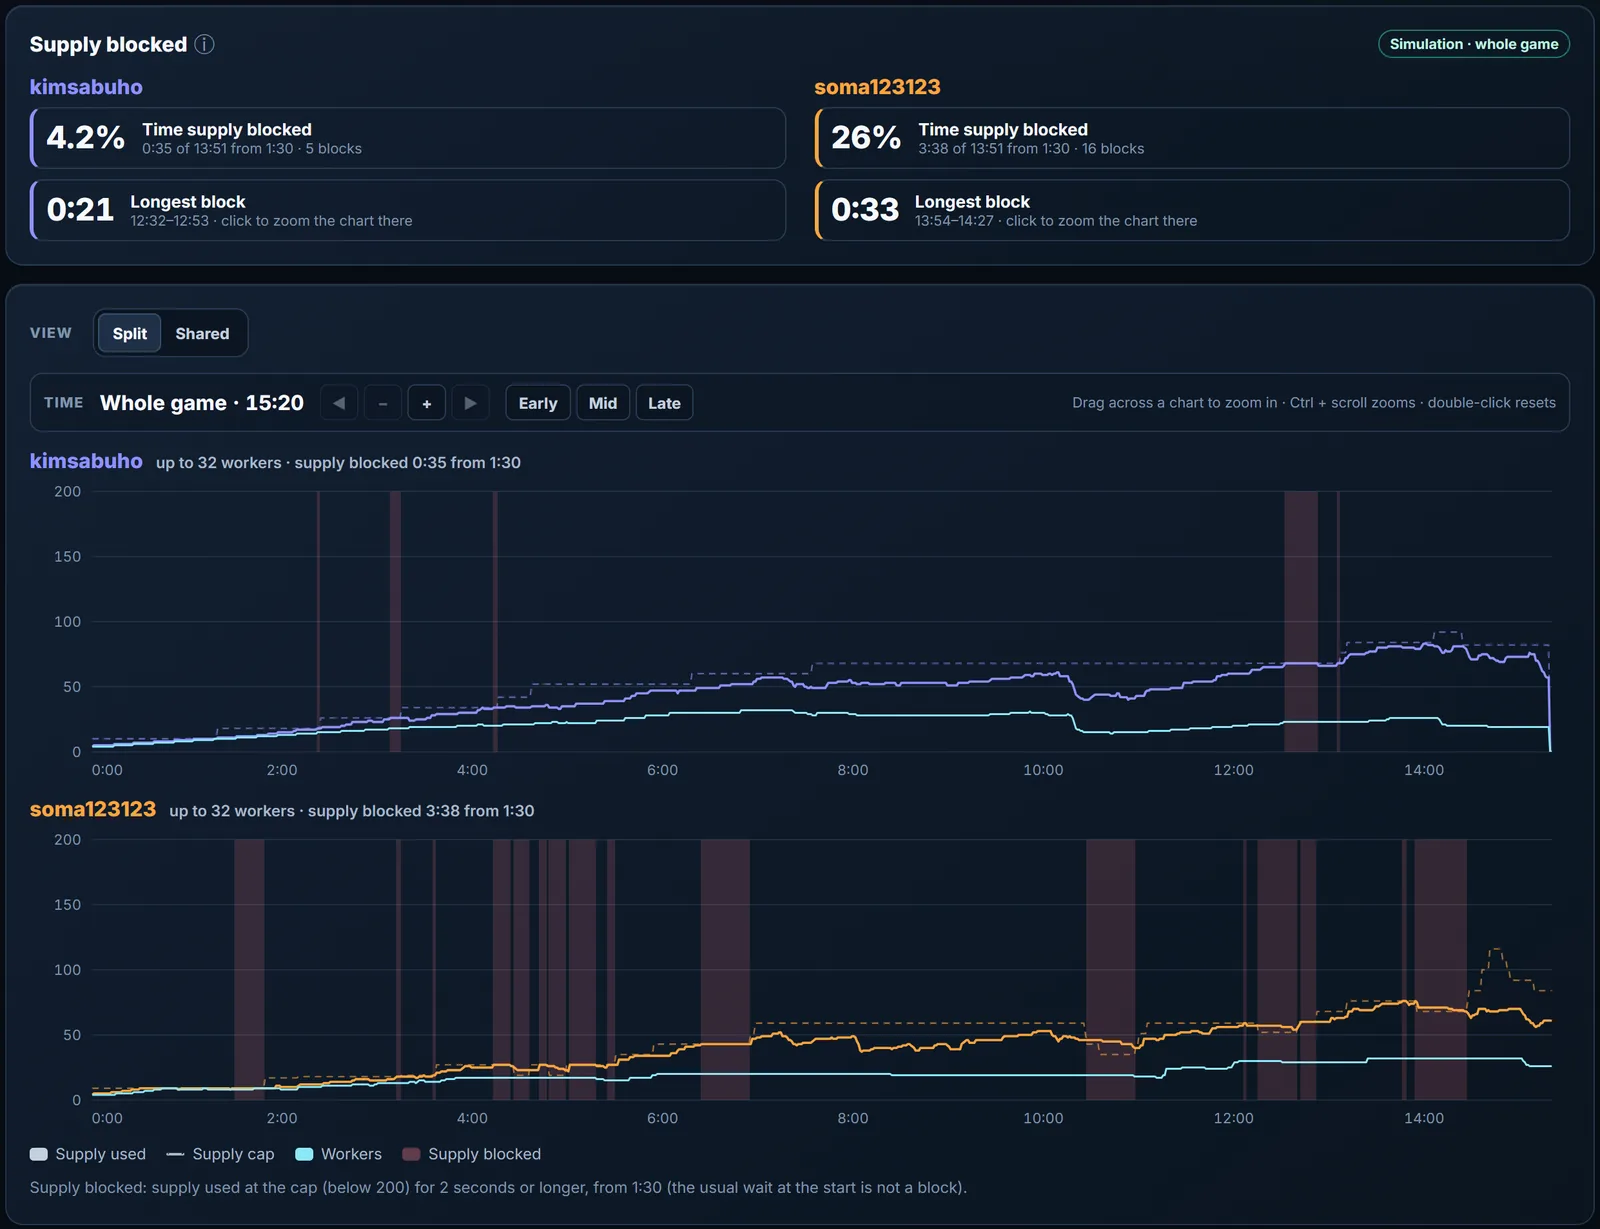
Task: Click kimsabuho's 4.2% Time supply blocked card
Action: (408, 138)
